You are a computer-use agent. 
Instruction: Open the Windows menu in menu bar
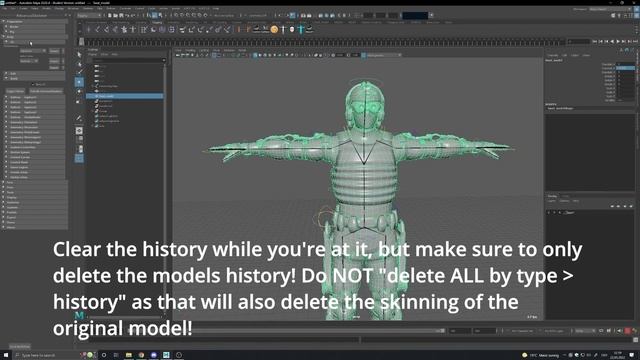click(x=73, y=8)
